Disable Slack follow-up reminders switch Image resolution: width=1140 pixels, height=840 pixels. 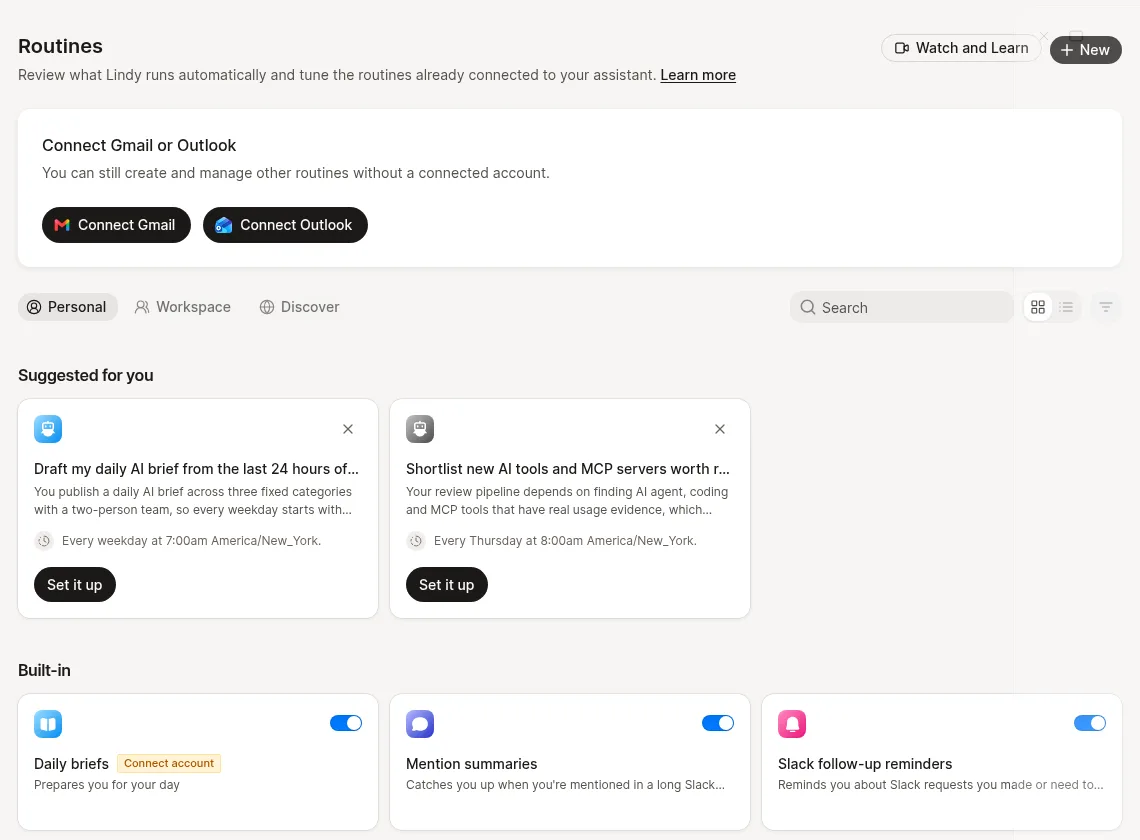point(1090,723)
